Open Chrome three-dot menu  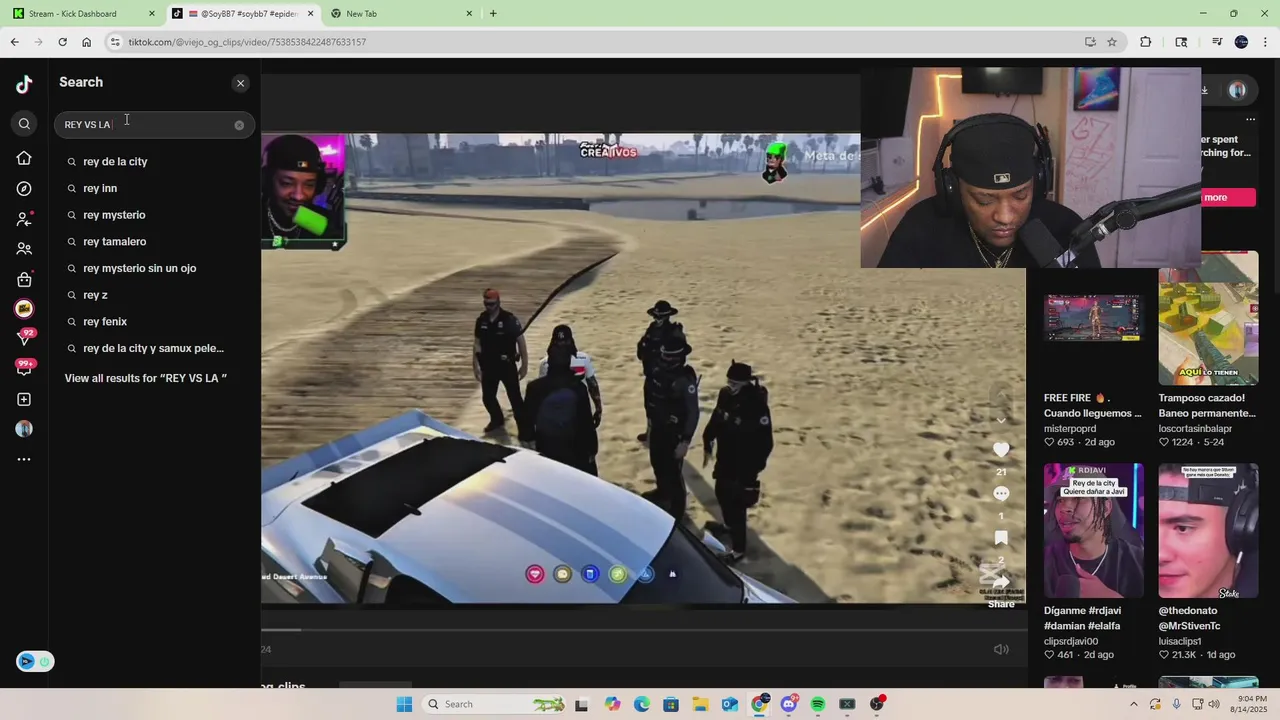click(1266, 42)
